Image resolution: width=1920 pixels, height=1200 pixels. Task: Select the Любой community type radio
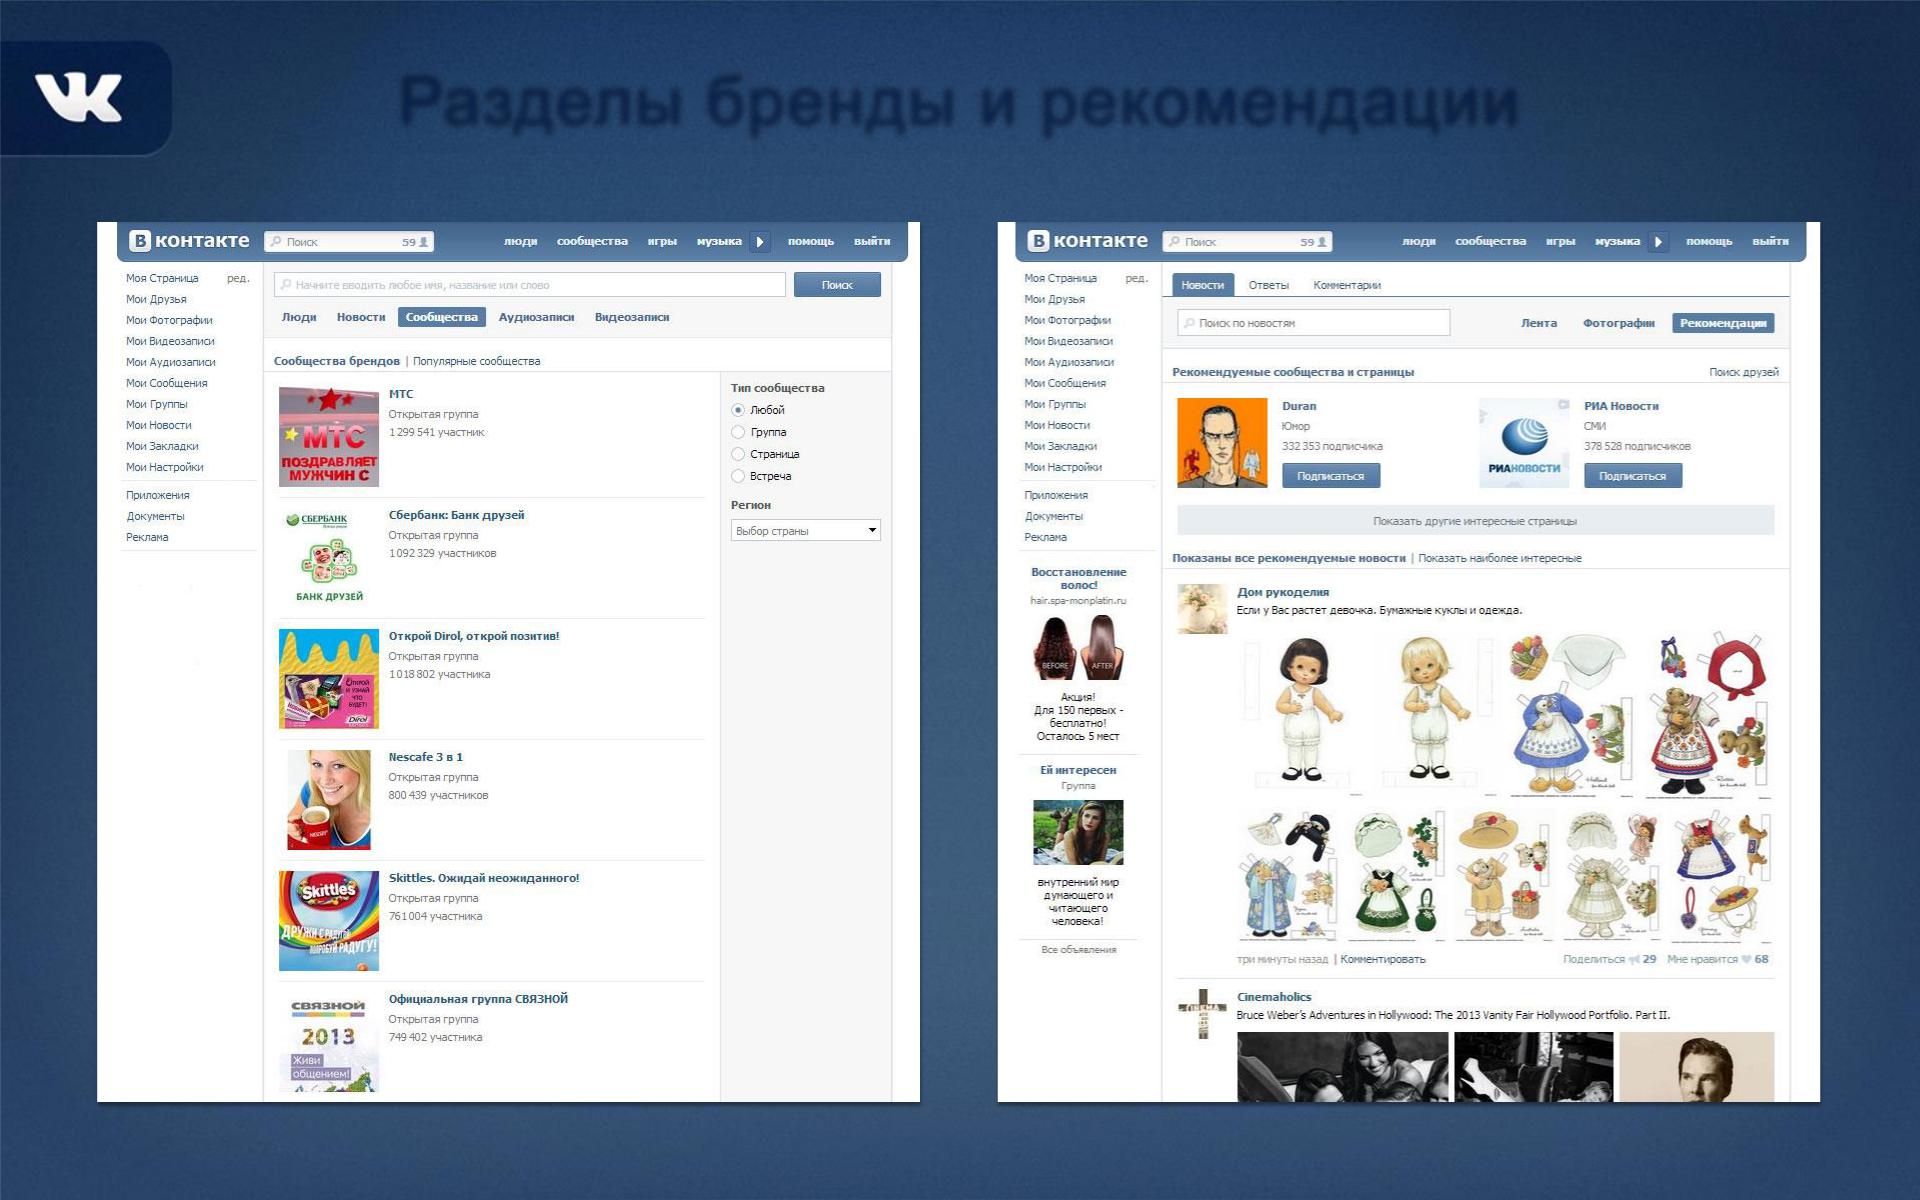click(x=738, y=410)
